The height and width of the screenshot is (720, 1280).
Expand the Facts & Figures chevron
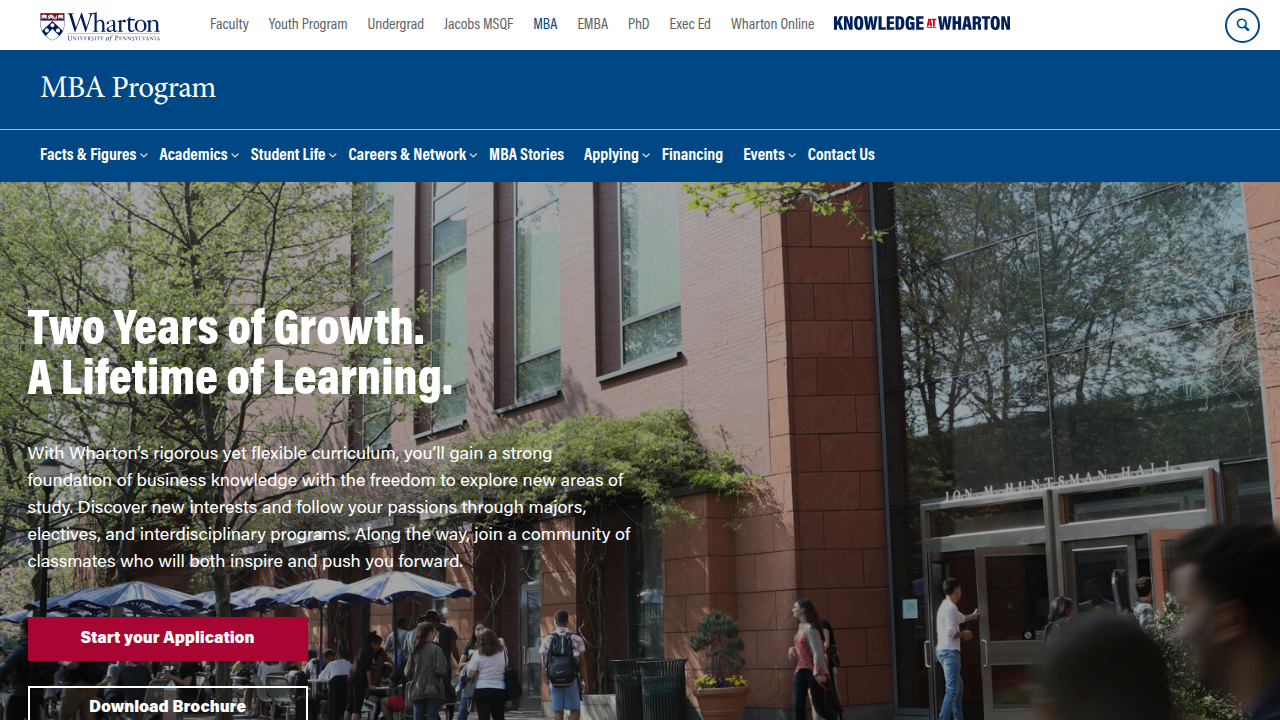click(144, 156)
